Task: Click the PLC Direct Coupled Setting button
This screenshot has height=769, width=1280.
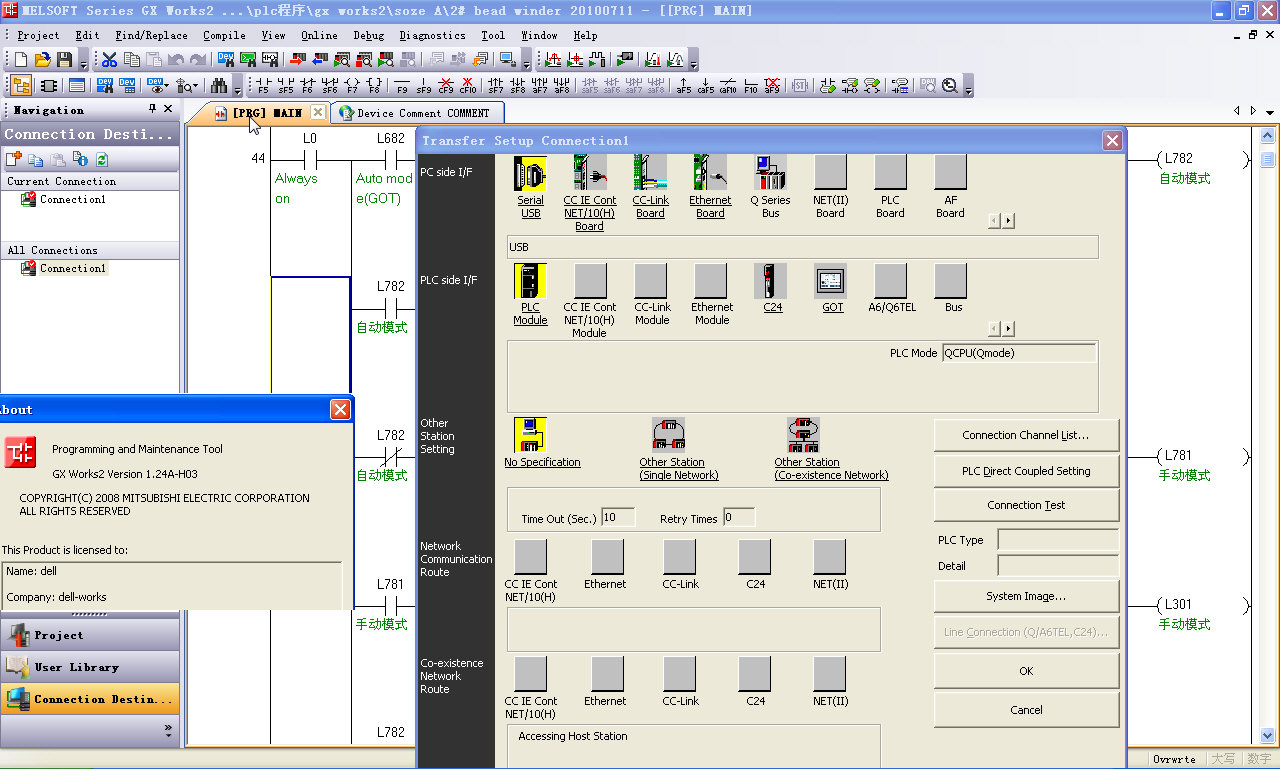Action: [x=1026, y=471]
